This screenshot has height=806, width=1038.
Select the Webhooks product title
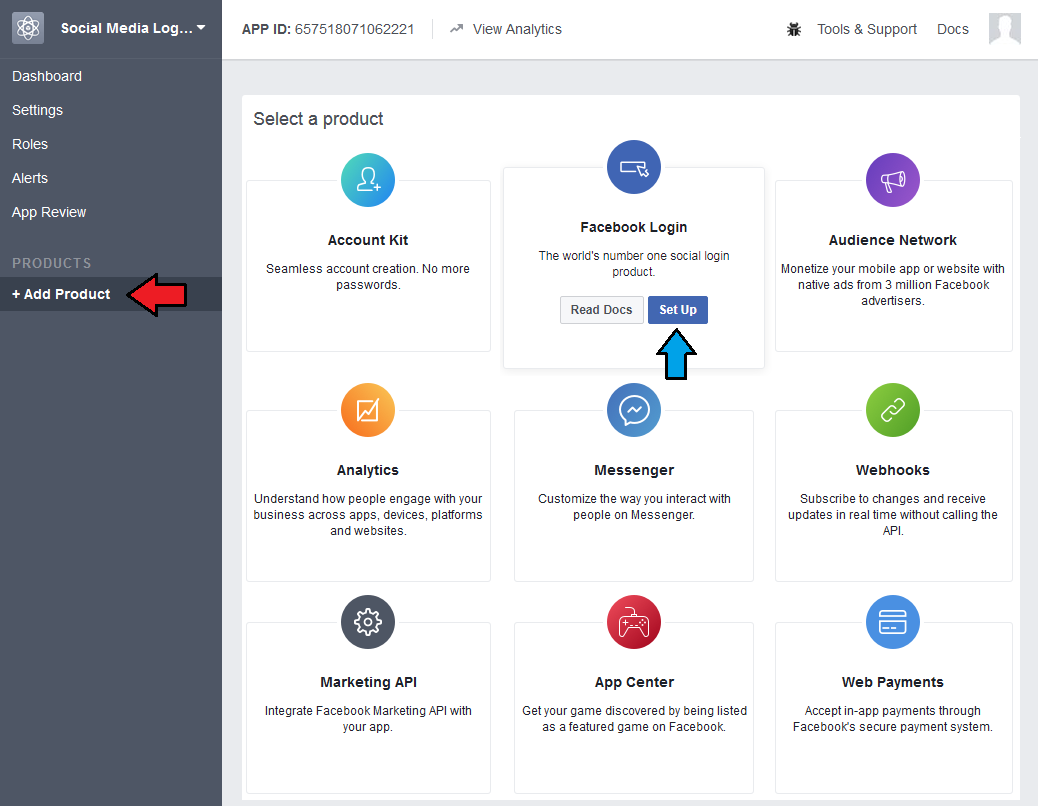point(892,470)
